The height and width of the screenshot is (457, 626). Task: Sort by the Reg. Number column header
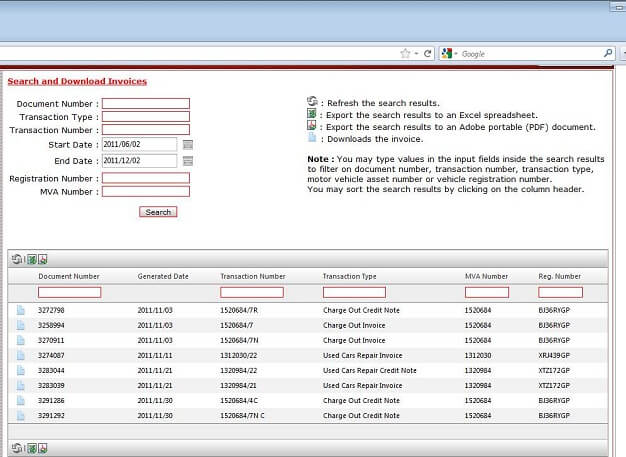click(559, 276)
